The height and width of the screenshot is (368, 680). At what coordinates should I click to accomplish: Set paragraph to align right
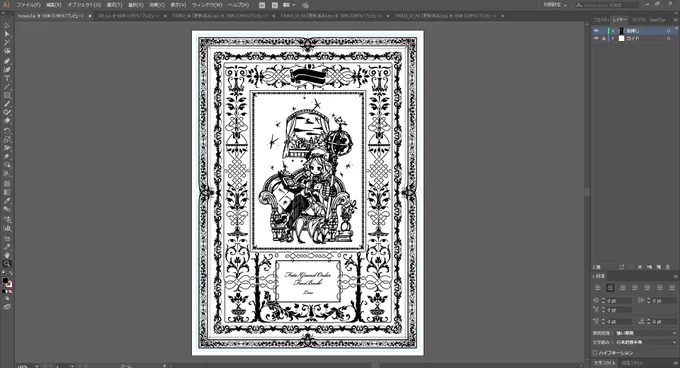coord(623,288)
